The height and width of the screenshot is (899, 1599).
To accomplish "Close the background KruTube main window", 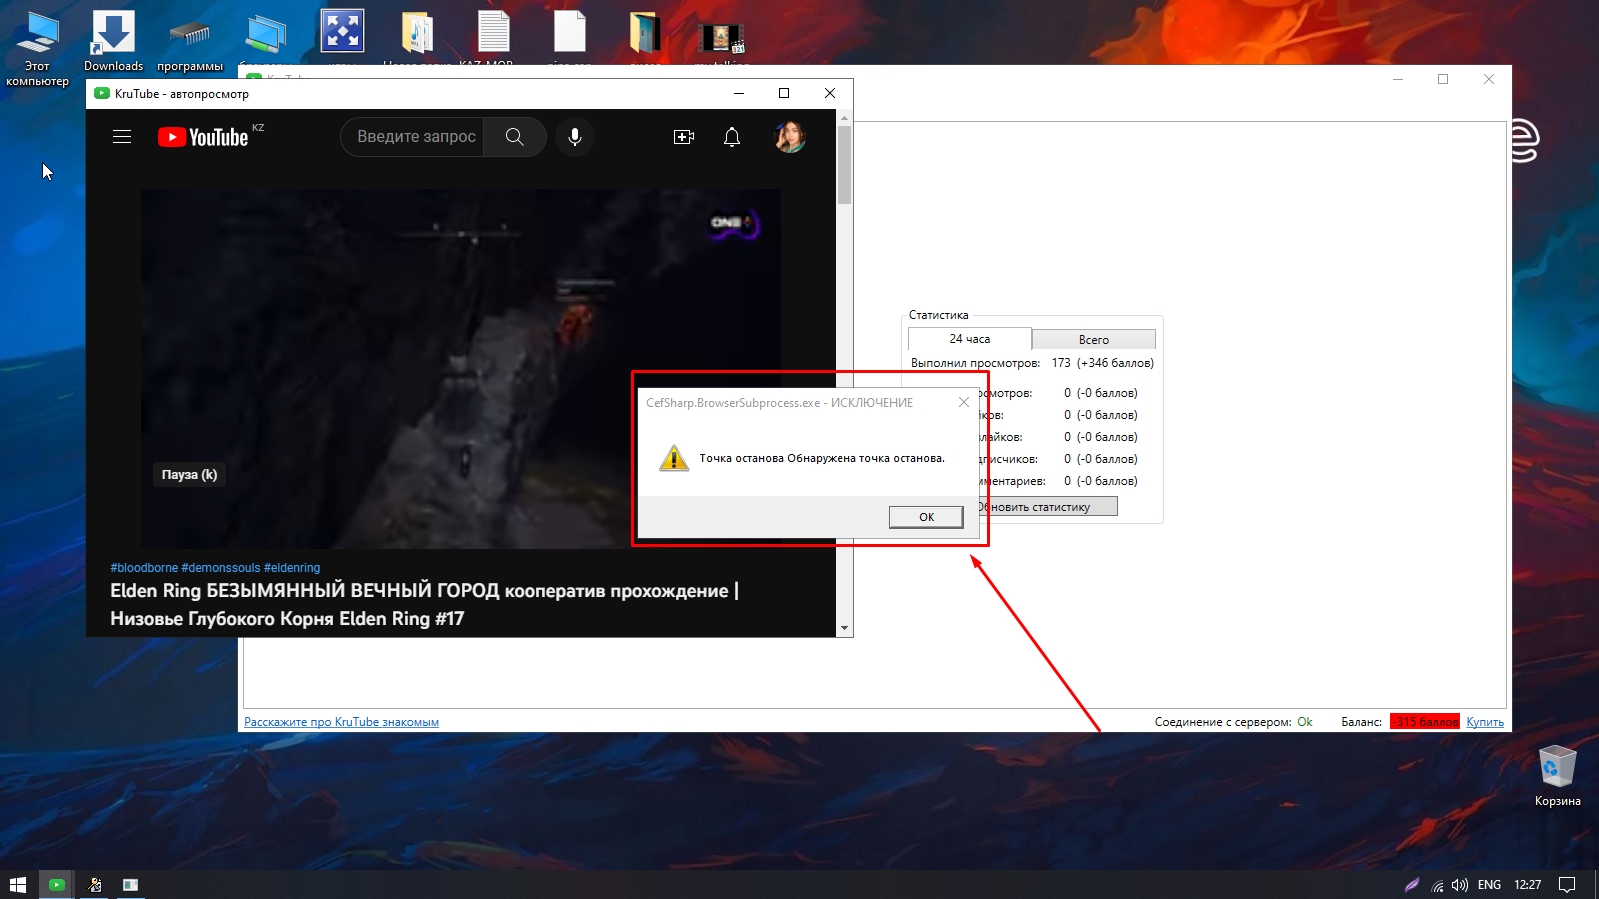I will [x=1489, y=79].
